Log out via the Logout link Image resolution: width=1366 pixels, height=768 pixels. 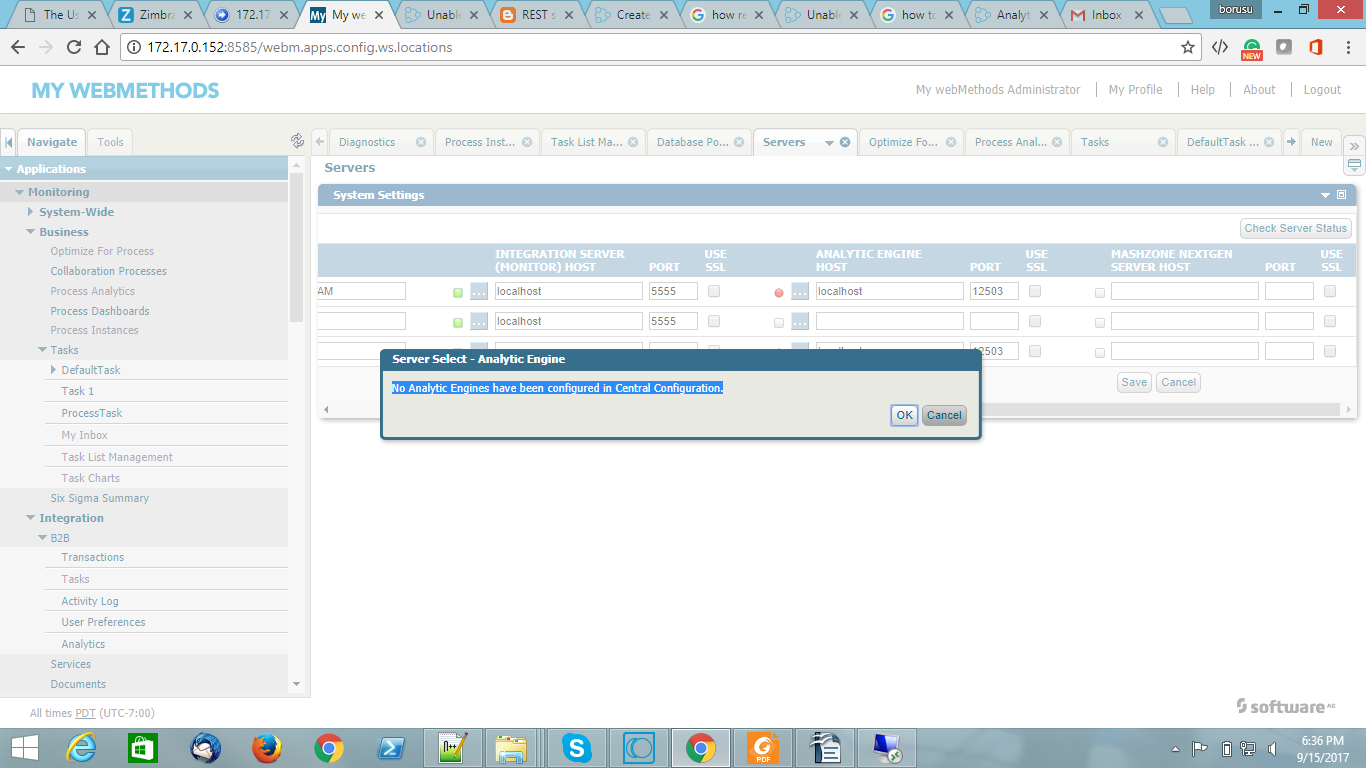point(1322,90)
